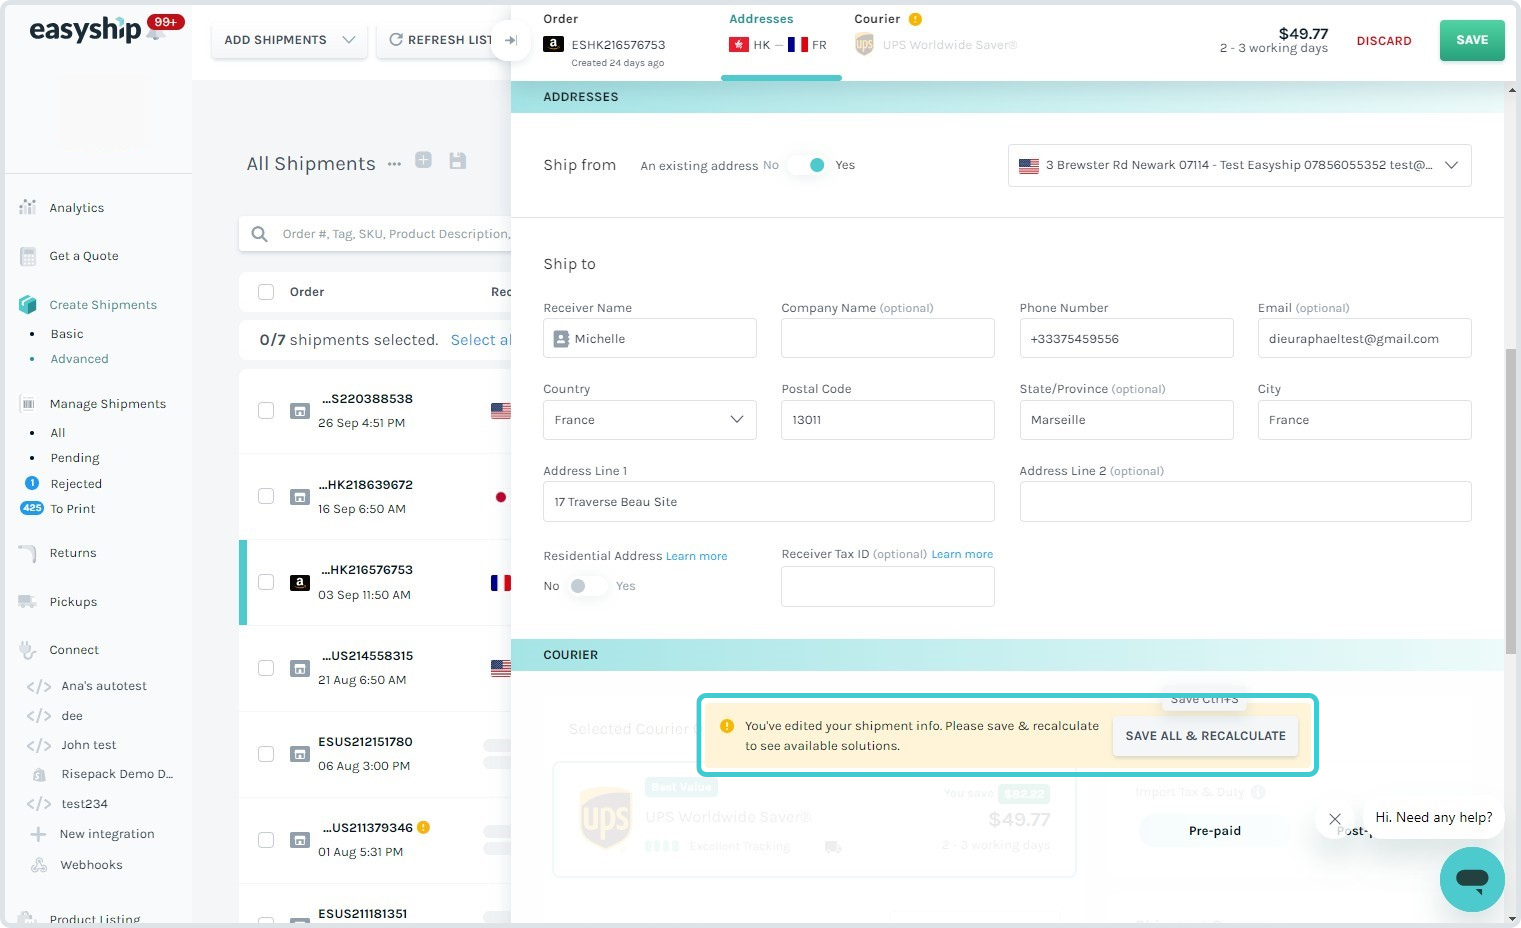The width and height of the screenshot is (1521, 928).
Task: Check the box for order ESUS212151780
Action: click(x=266, y=754)
